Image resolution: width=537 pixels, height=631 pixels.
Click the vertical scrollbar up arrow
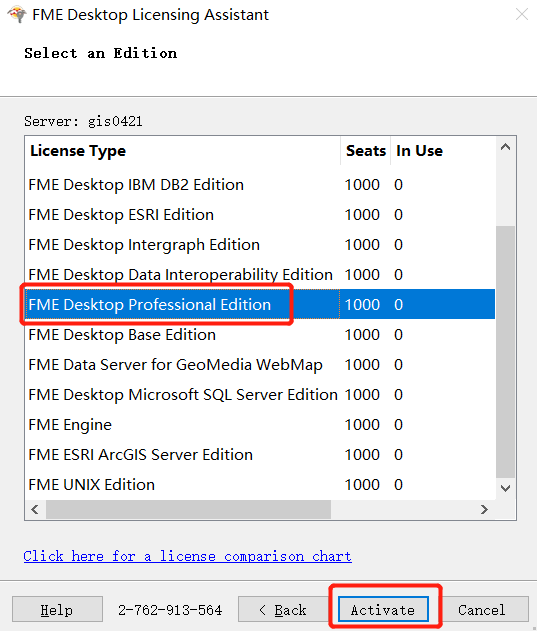506,147
